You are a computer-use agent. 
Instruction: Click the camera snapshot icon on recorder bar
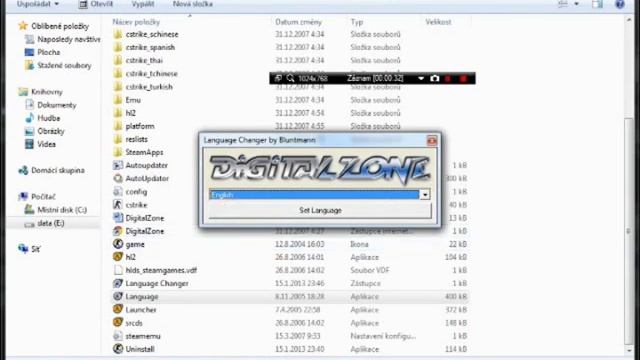(x=435, y=78)
